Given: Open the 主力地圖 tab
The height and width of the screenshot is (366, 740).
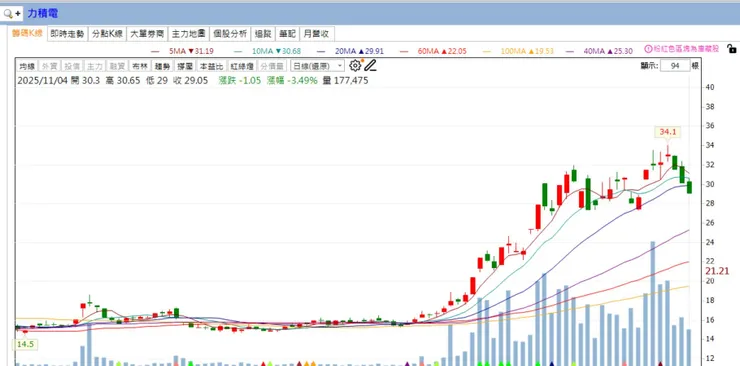Looking at the screenshot, I should [x=188, y=34].
